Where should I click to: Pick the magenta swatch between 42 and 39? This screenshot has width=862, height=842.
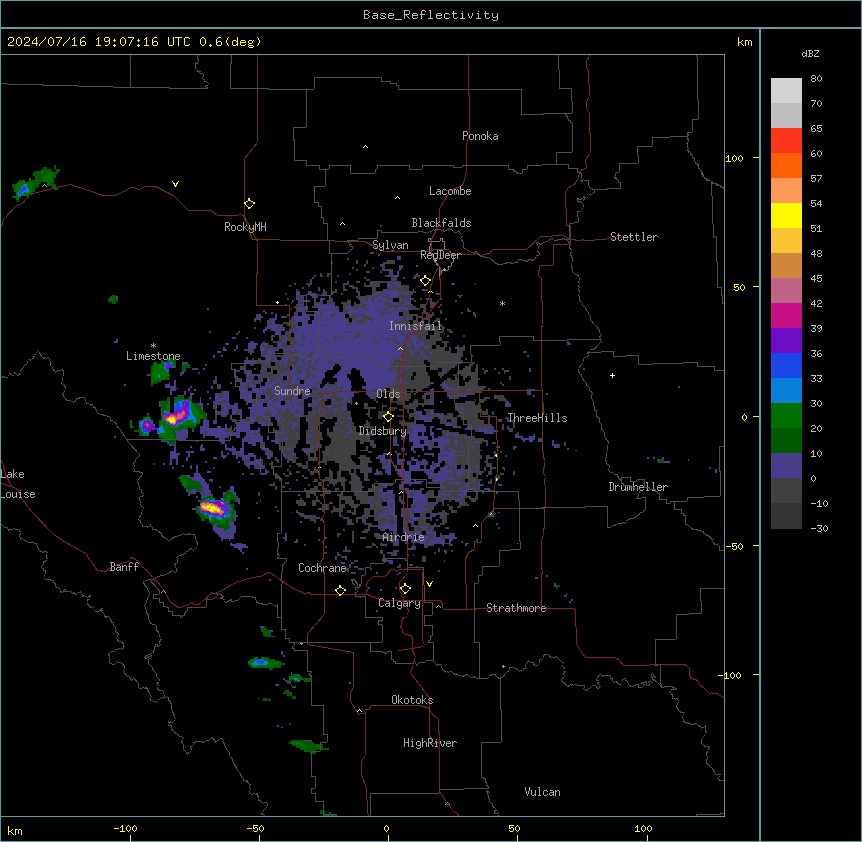(x=786, y=315)
